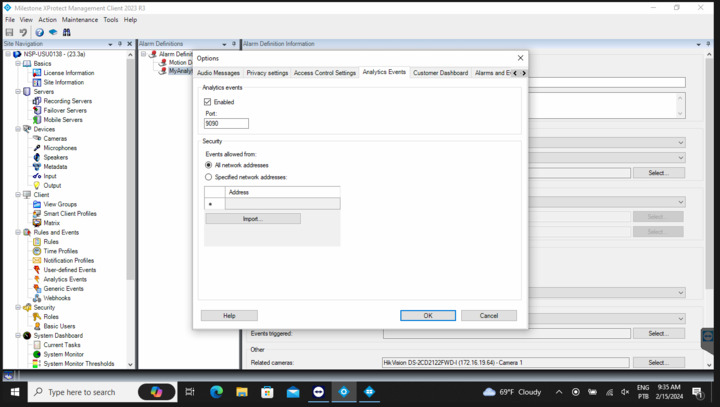Open Analytics Events in the site navigation
This screenshot has width=720, height=407.
pos(64,279)
